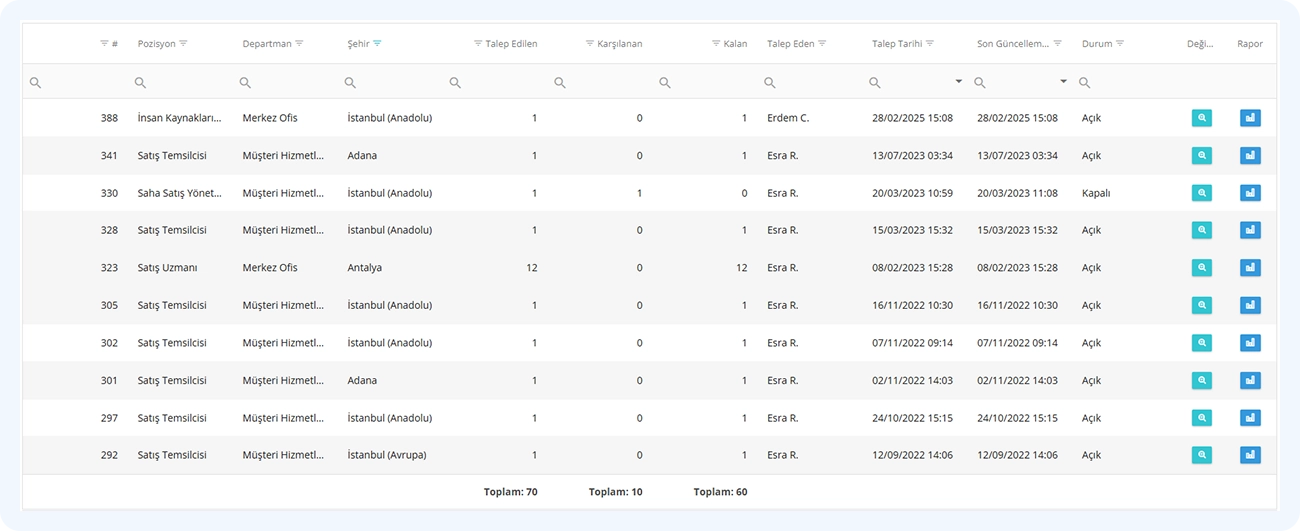Open details magnifier for request 388
This screenshot has height=531, width=1300.
pyautogui.click(x=1202, y=118)
